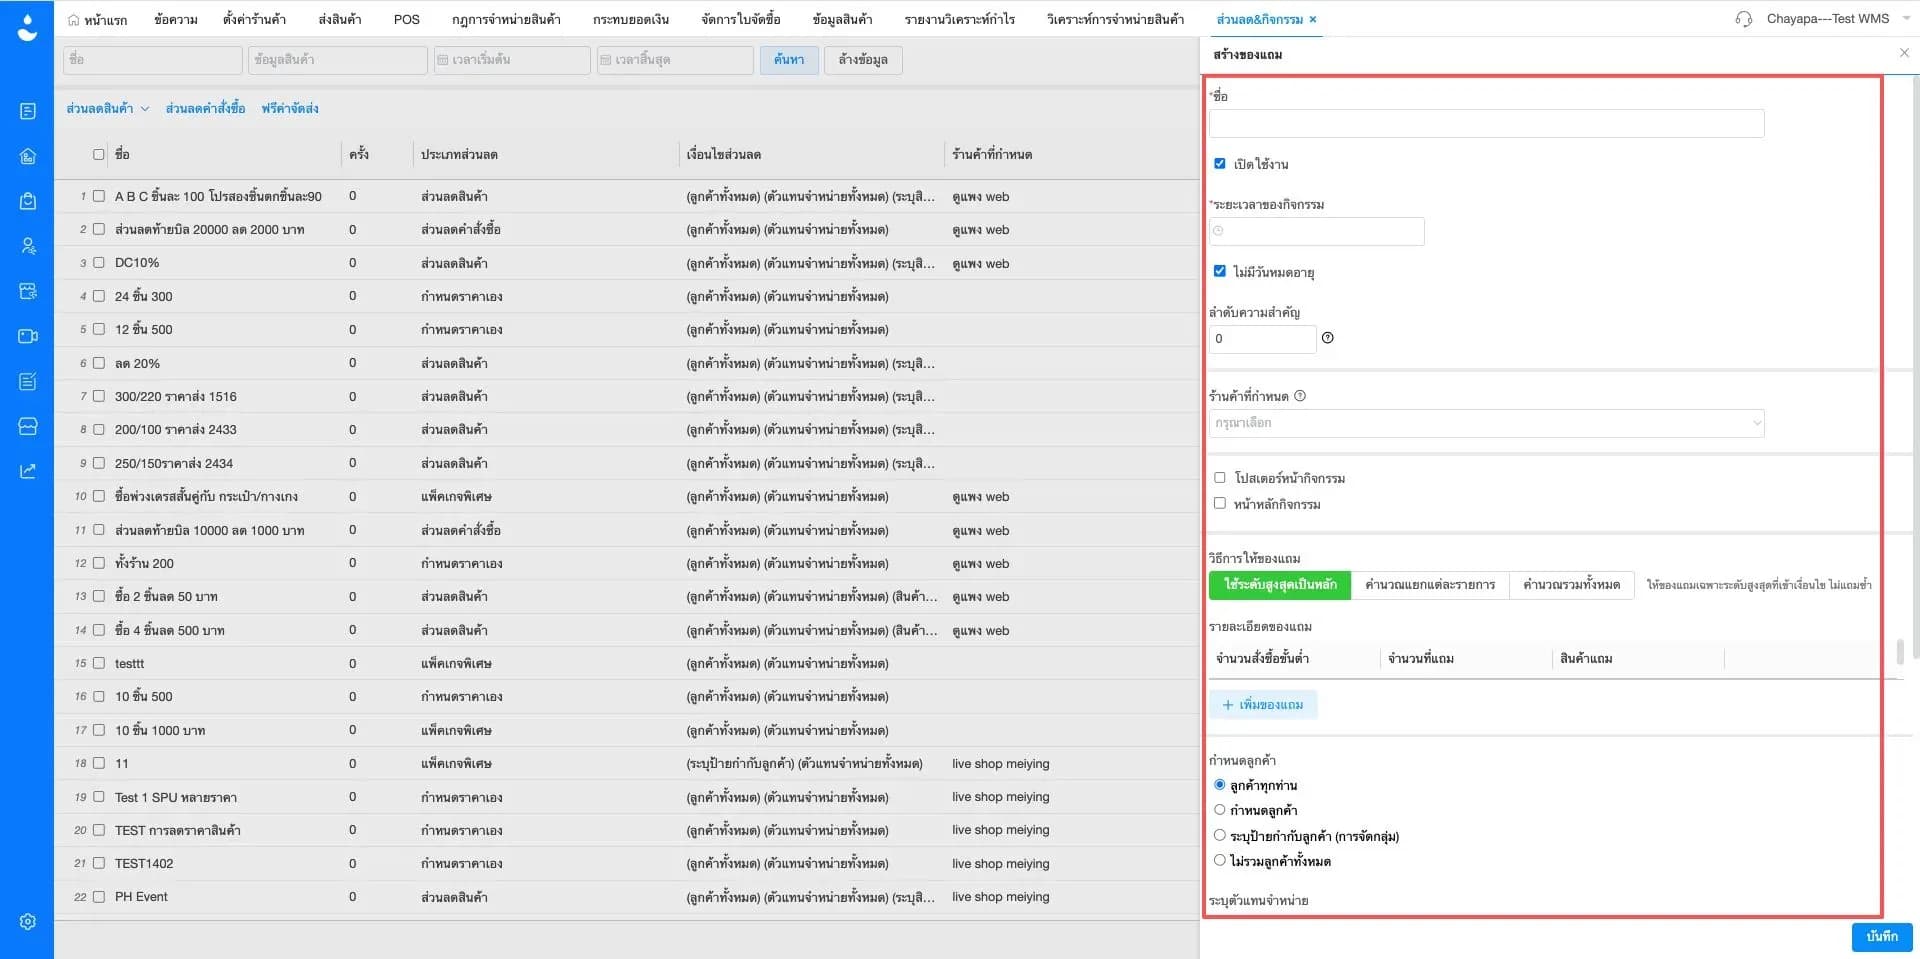
Task: Open the warehouse building sidebar icon
Action: coord(28,156)
